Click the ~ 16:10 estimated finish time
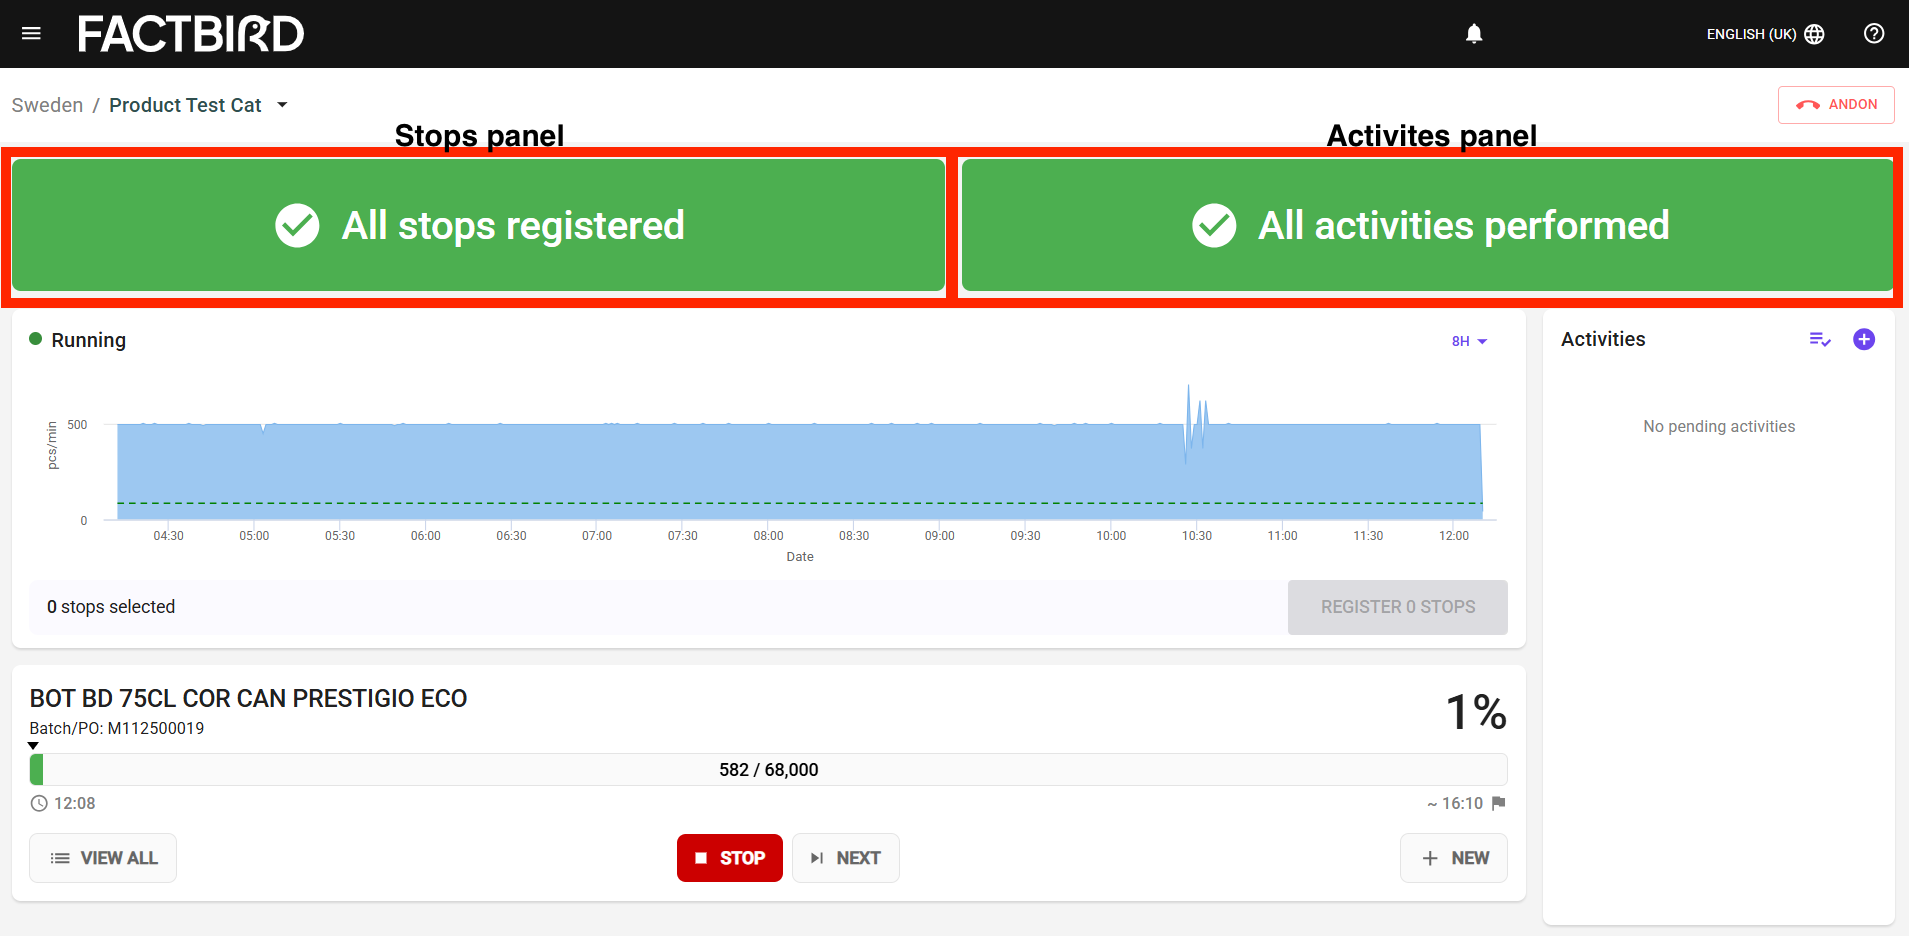Viewport: 1909px width, 936px height. (x=1455, y=803)
